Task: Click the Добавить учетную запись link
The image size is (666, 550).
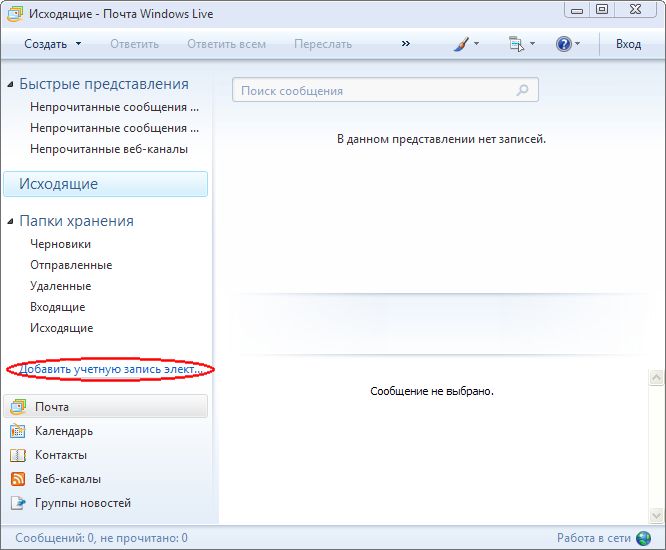Action: pyautogui.click(x=111, y=369)
